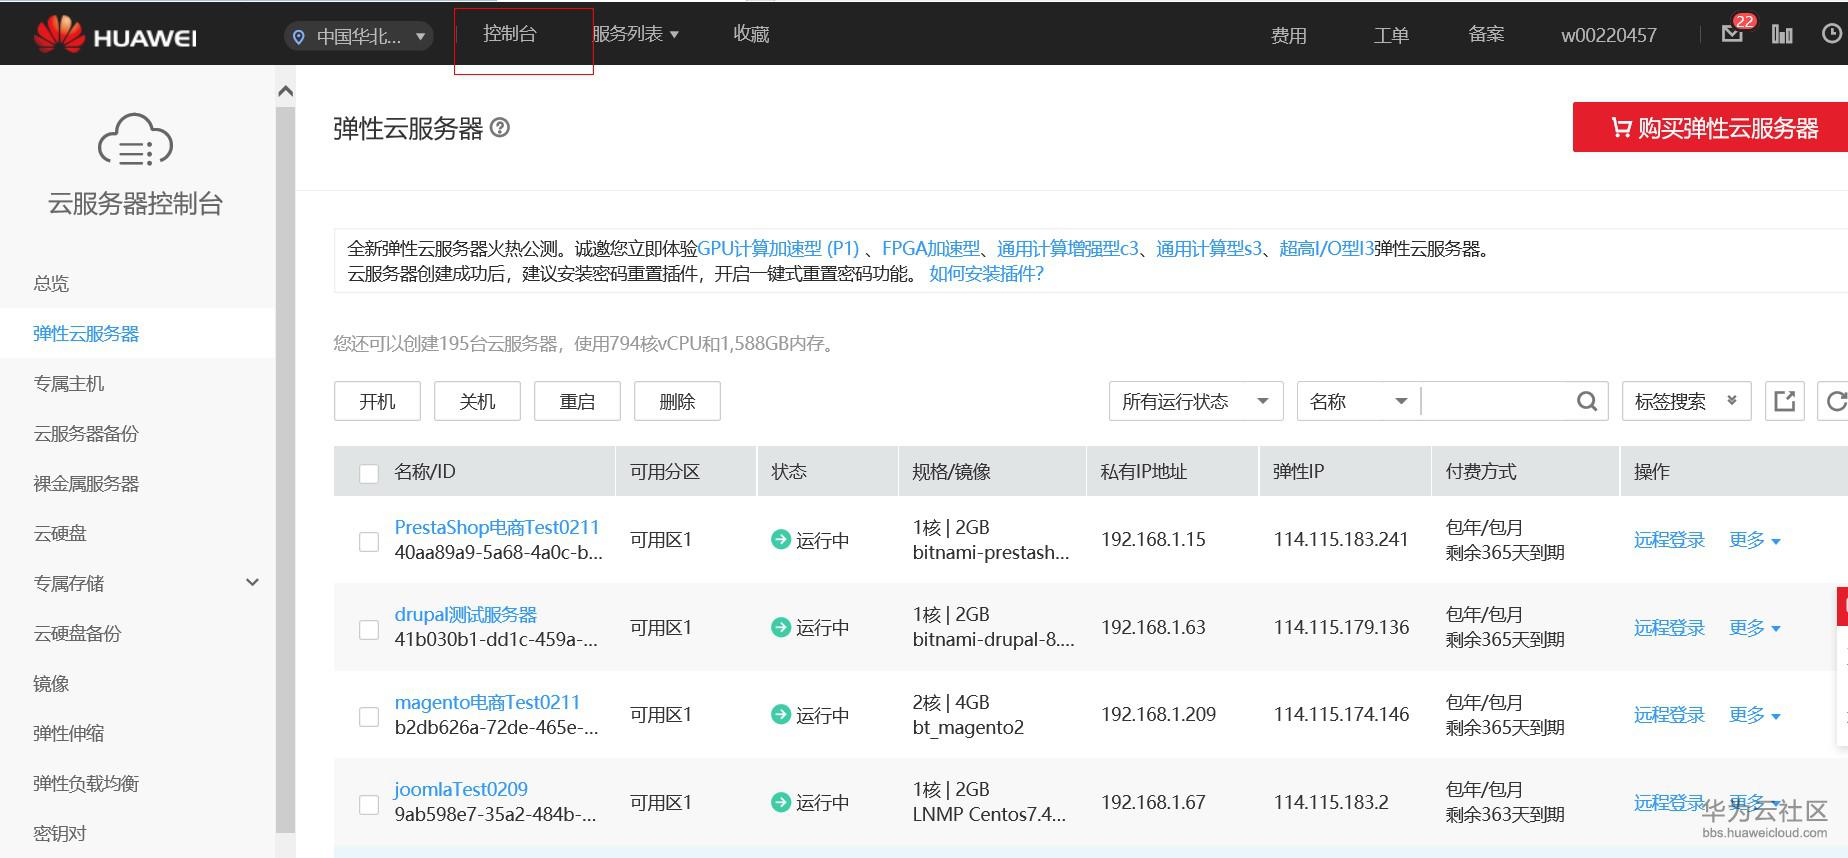Select the magento电商Test0211 row checkbox

pyautogui.click(x=369, y=716)
